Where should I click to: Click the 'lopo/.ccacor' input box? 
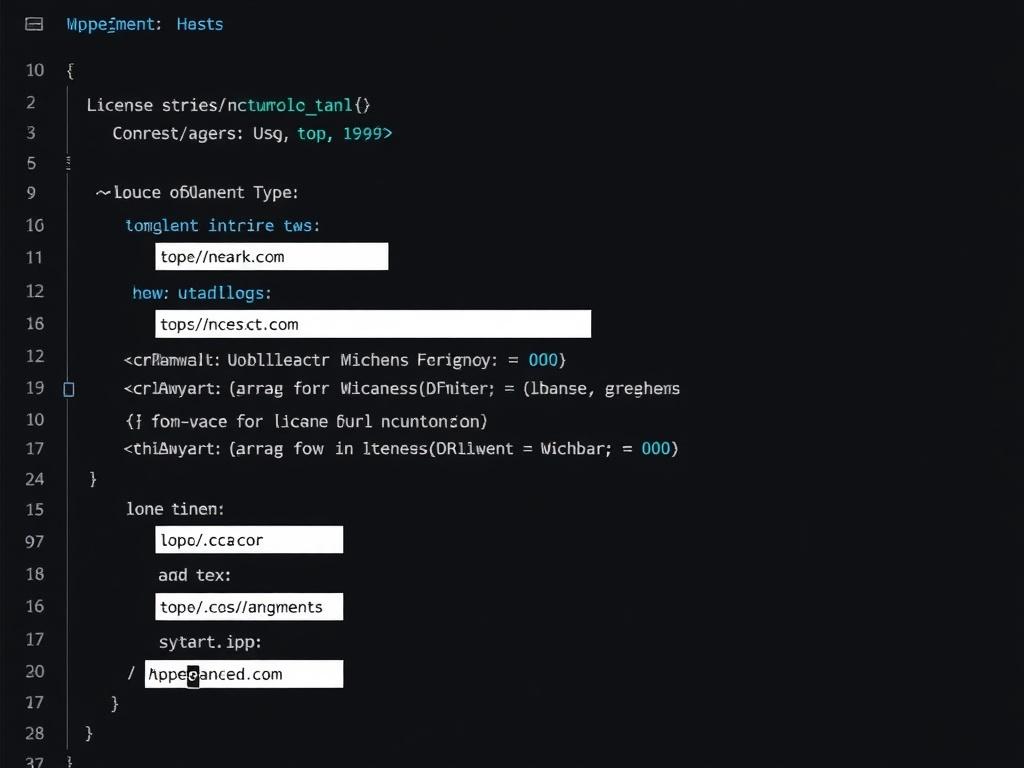tap(249, 540)
